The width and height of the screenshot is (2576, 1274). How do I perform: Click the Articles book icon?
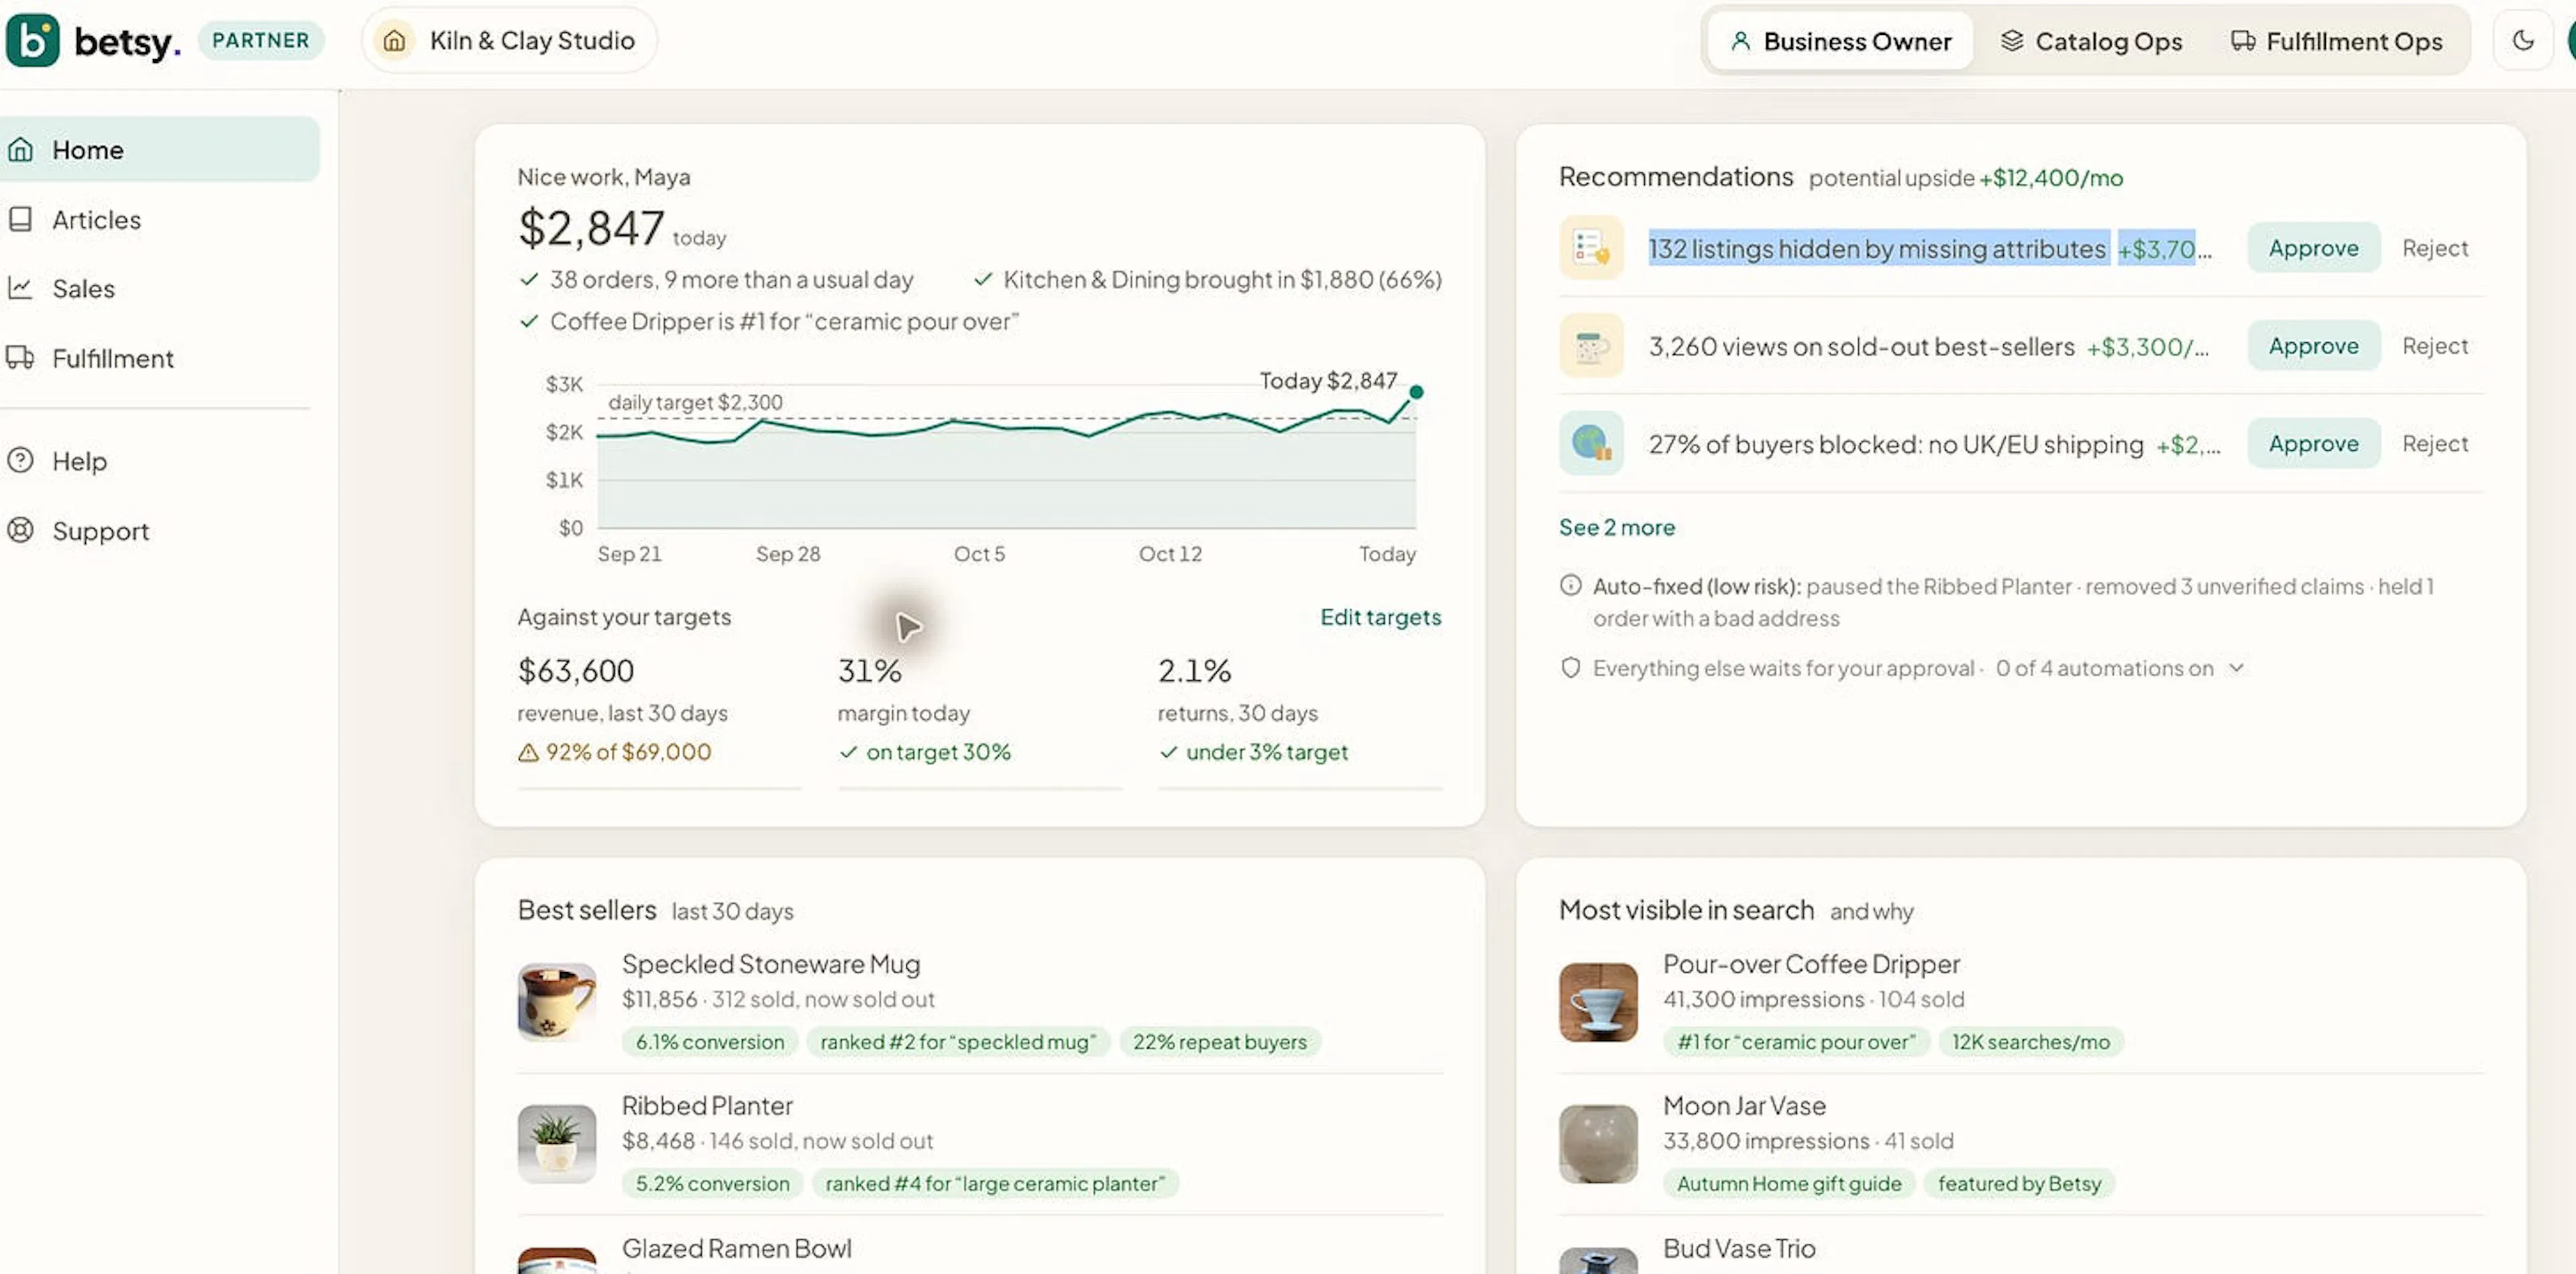[20, 219]
